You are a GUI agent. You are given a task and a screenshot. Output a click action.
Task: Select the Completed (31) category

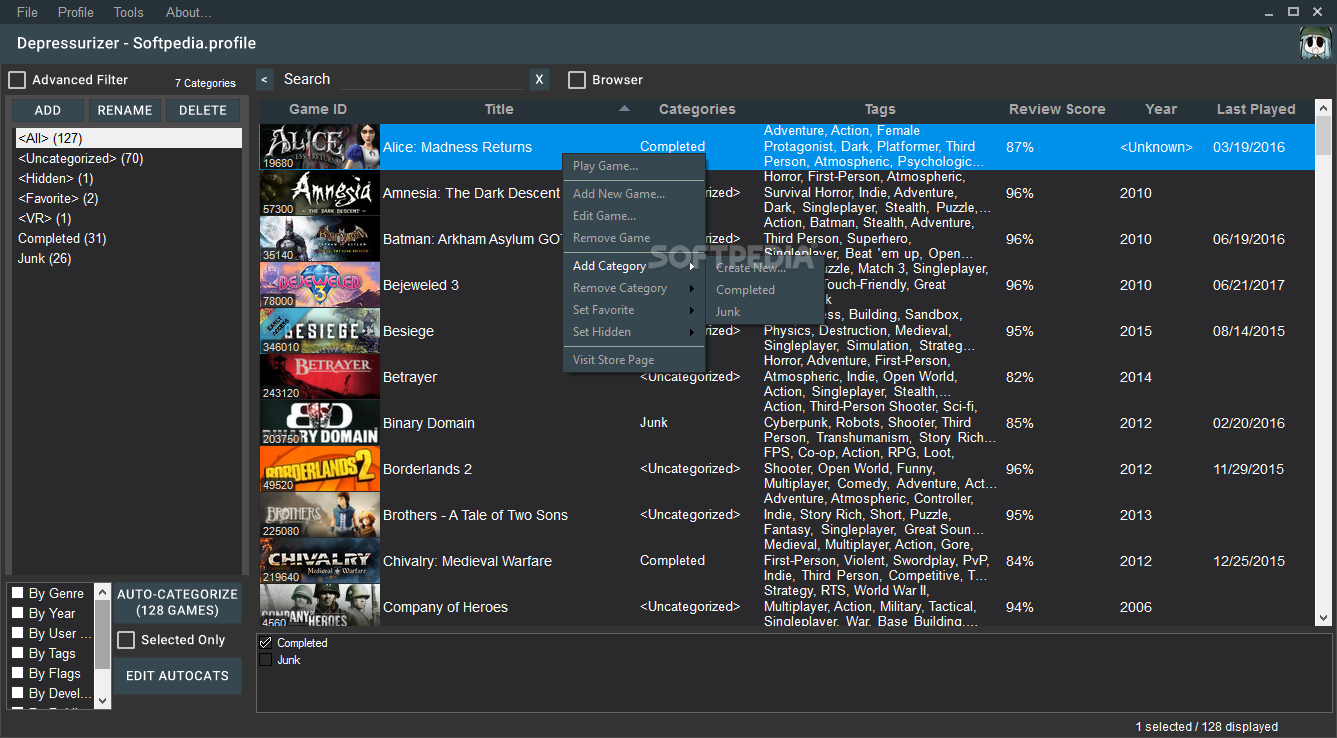pyautogui.click(x=128, y=238)
